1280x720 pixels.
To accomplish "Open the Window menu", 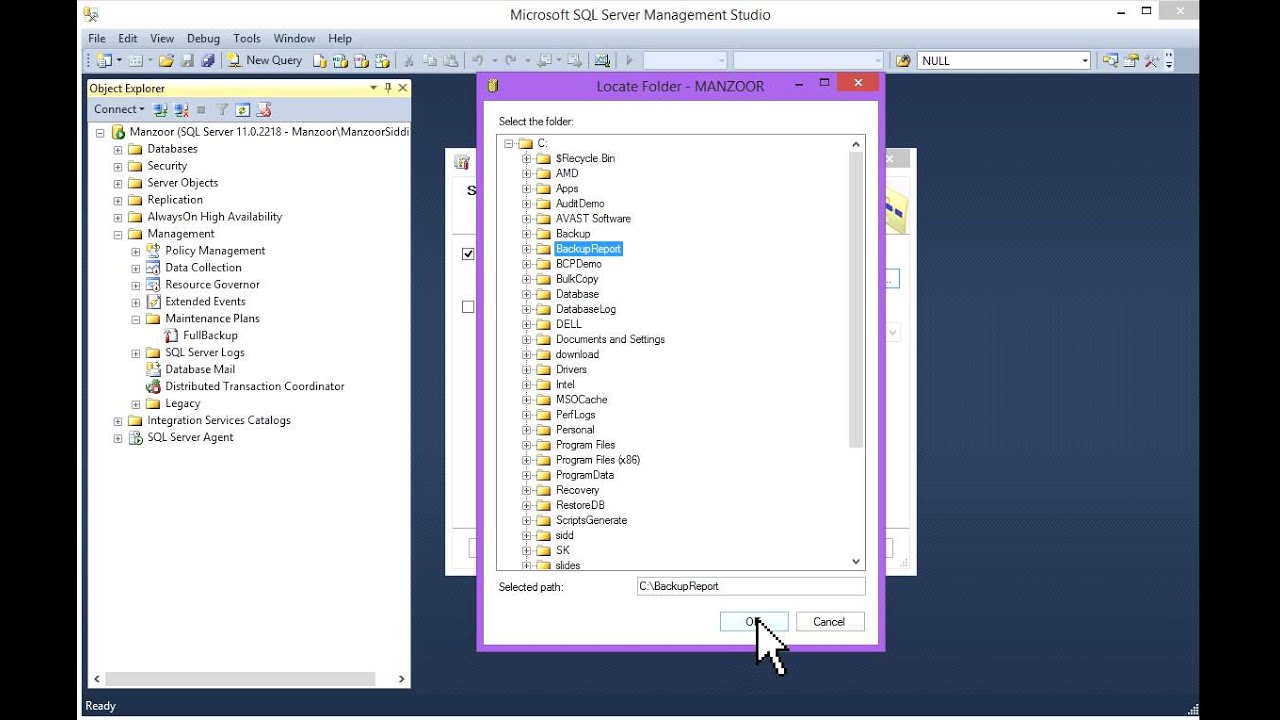I will (294, 38).
